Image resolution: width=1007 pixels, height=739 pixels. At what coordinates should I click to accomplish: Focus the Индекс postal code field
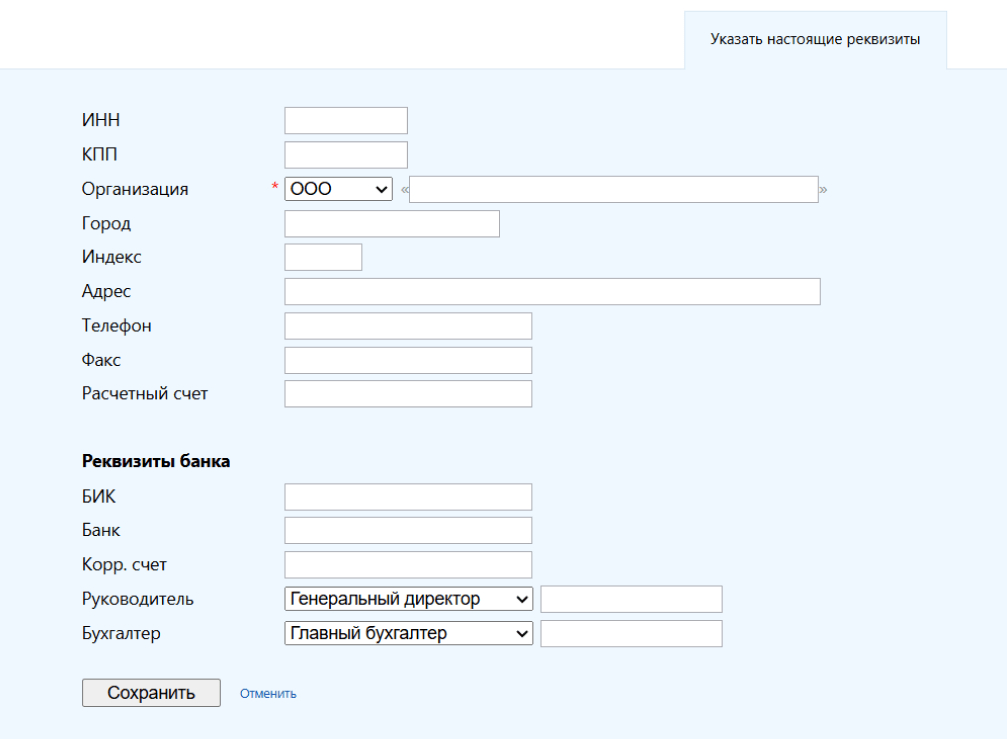click(323, 257)
